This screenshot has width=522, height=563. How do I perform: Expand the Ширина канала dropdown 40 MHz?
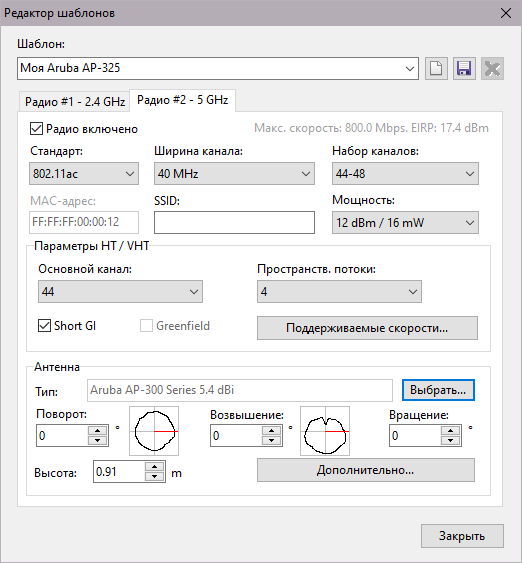[x=234, y=174]
